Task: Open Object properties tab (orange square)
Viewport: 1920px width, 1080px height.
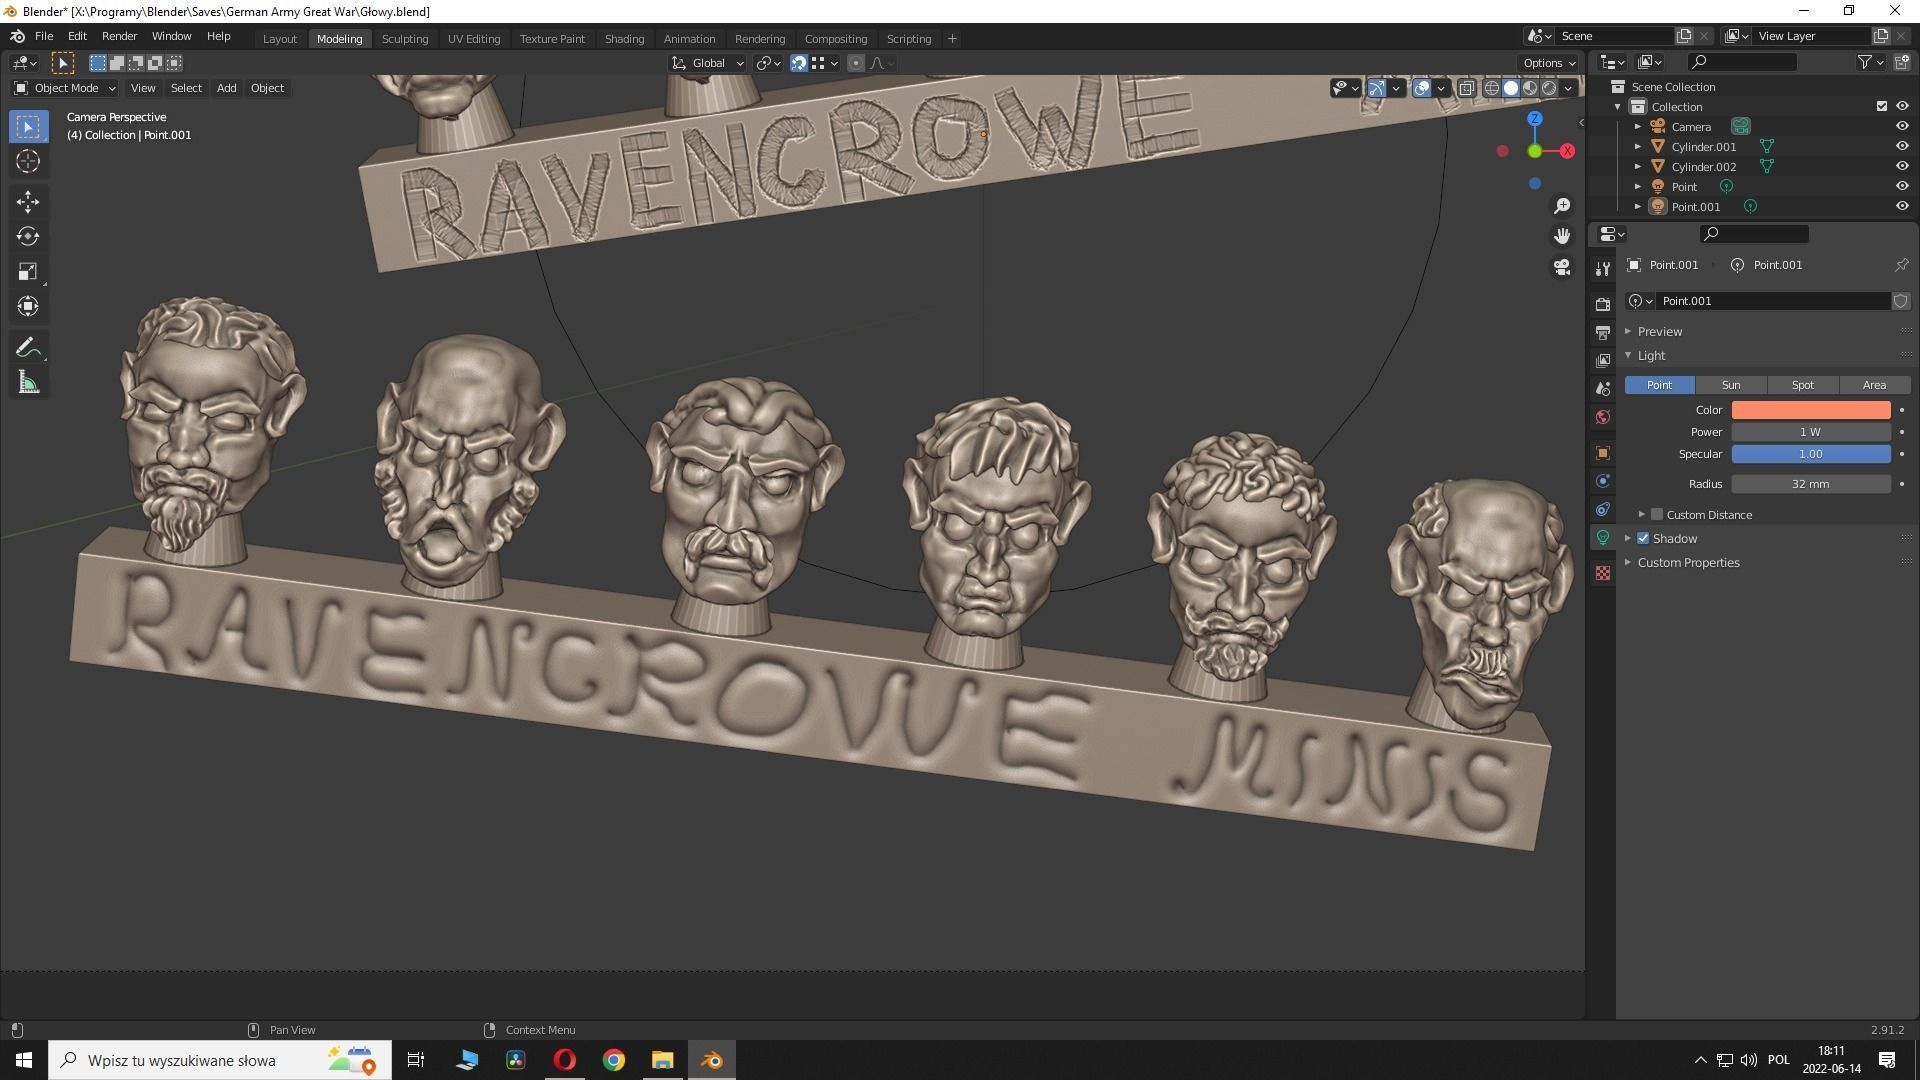Action: (1603, 453)
